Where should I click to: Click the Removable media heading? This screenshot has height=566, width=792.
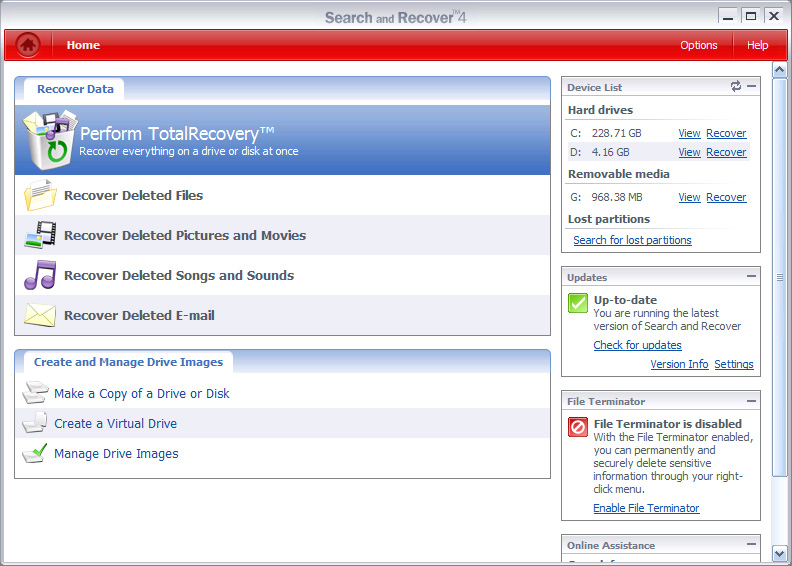pyautogui.click(x=618, y=174)
